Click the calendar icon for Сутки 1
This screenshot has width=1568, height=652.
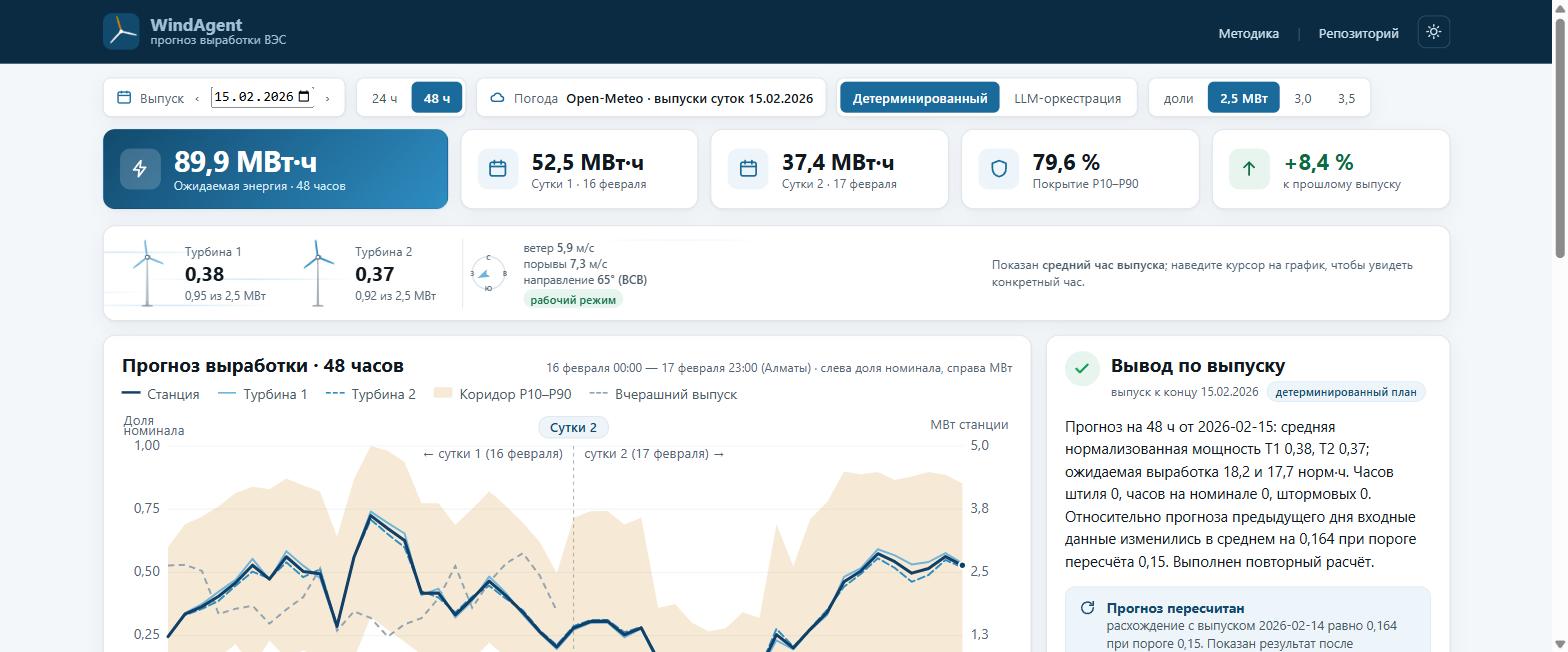[498, 169]
